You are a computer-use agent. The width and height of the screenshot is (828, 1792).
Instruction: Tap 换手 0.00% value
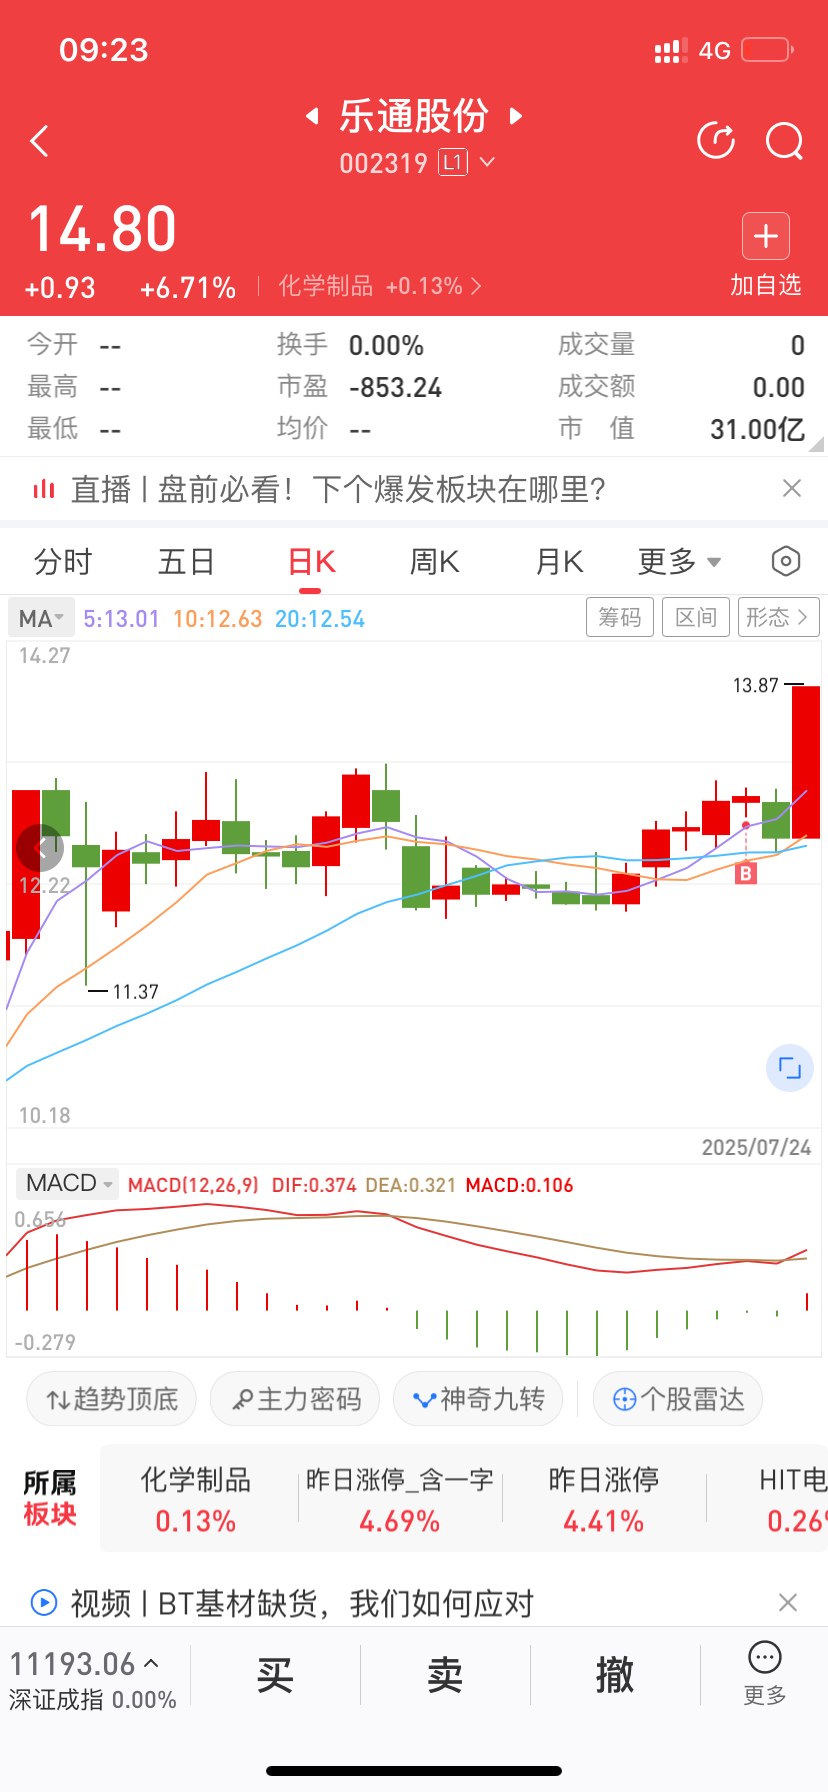[x=386, y=345]
